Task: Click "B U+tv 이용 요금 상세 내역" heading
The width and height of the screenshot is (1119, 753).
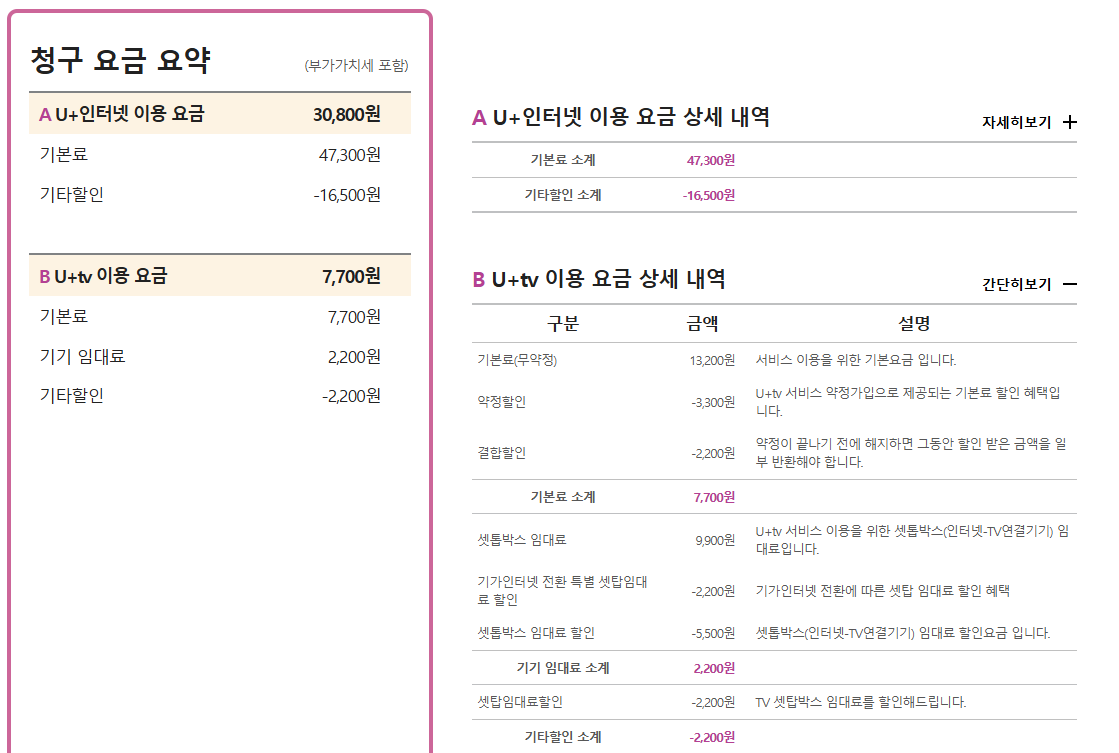Action: [x=599, y=279]
